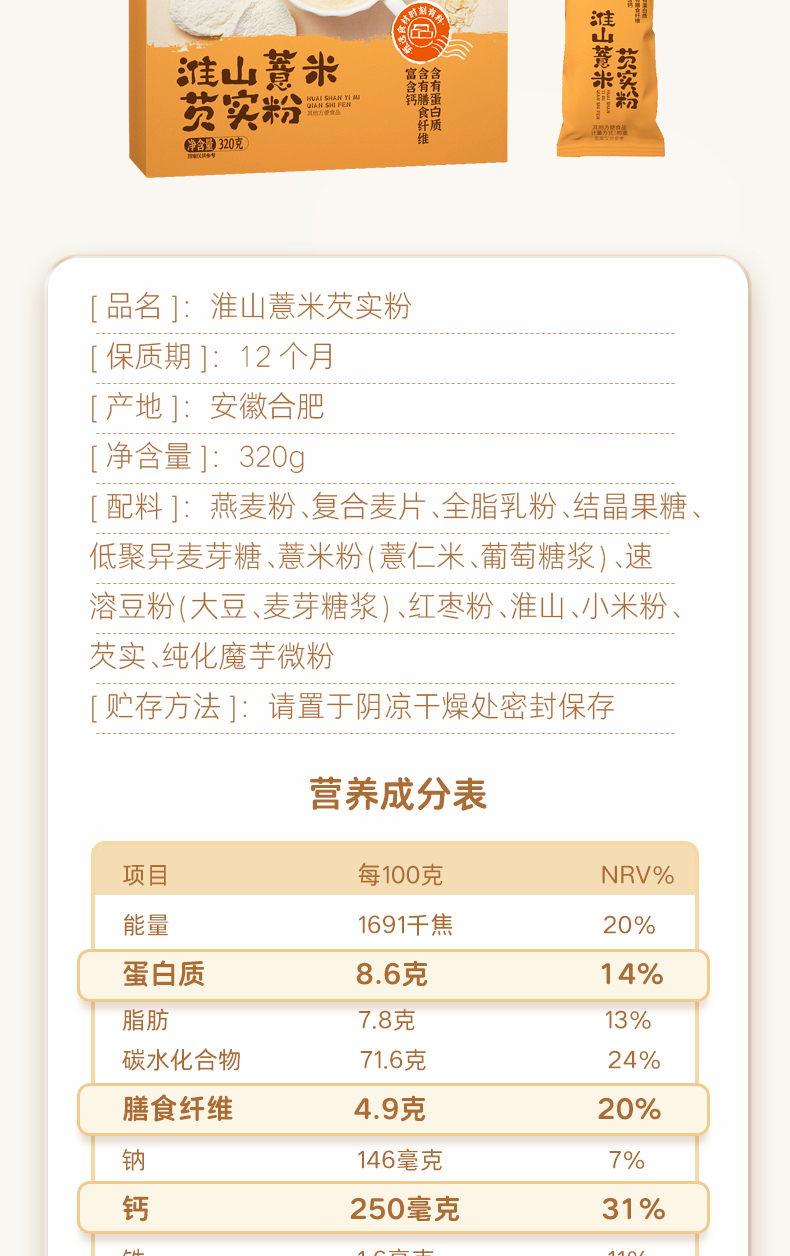Click the 产地 安徽合肥 line

208,407
